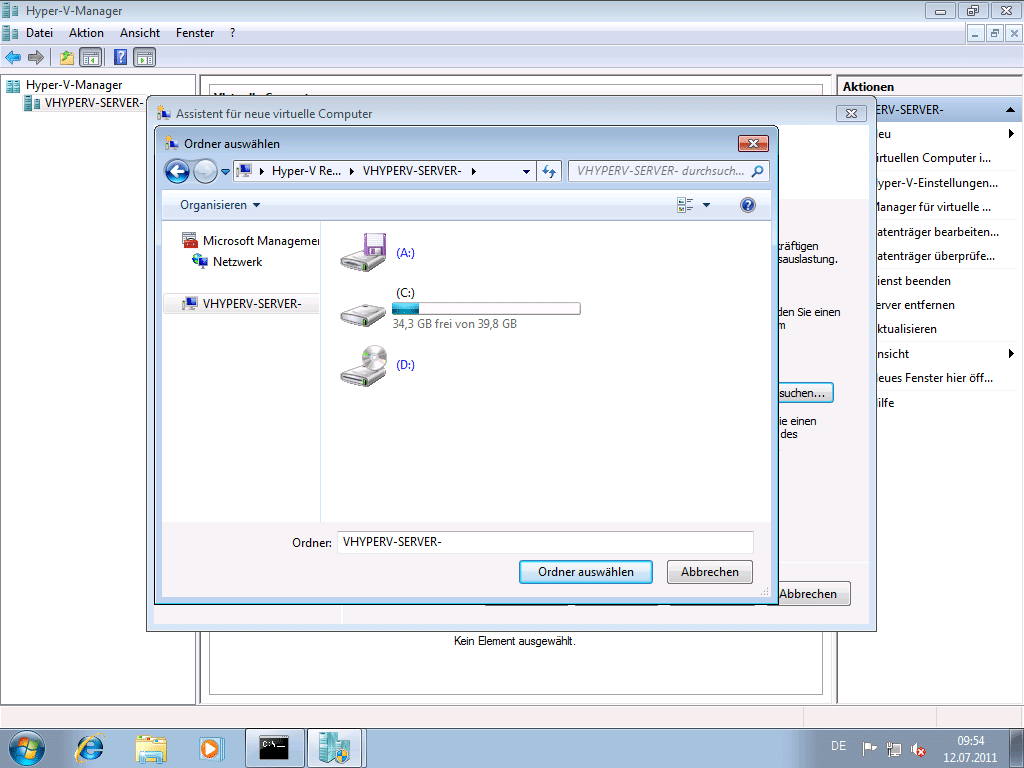Click the Hyper-V Re... breadcrumb segment

(x=306, y=171)
